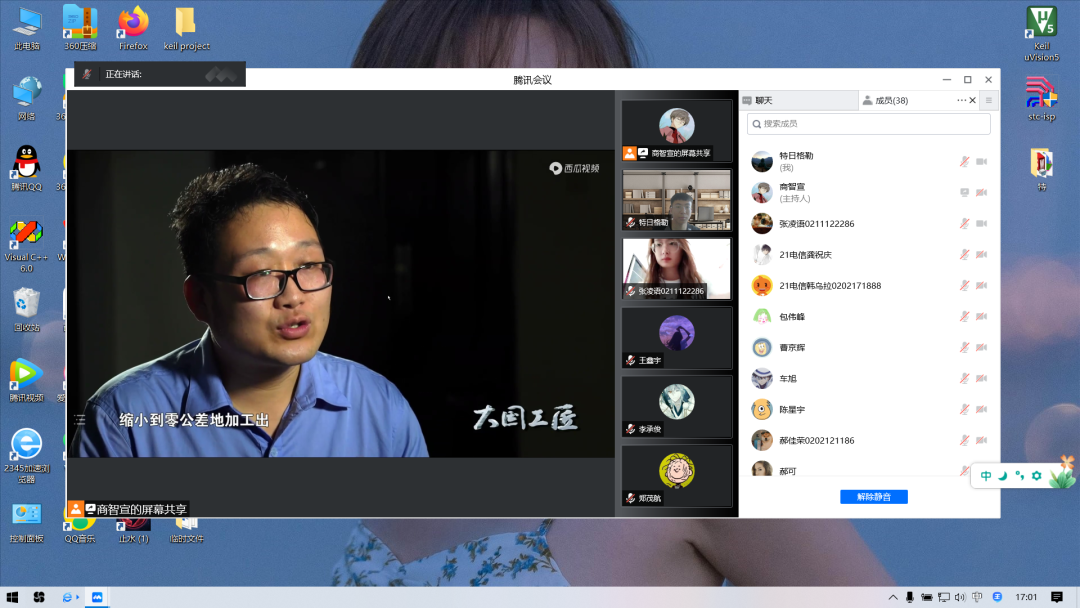This screenshot has width=1080, height=608.
Task: Select member 包伟峰 in list
Action: pyautogui.click(x=869, y=316)
